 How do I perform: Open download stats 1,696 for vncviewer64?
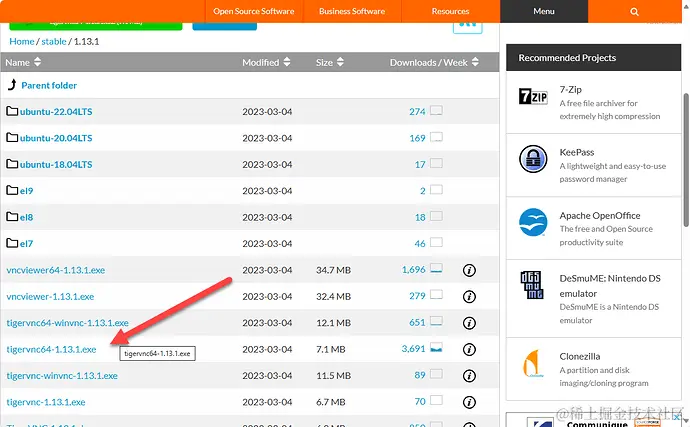tap(414, 269)
